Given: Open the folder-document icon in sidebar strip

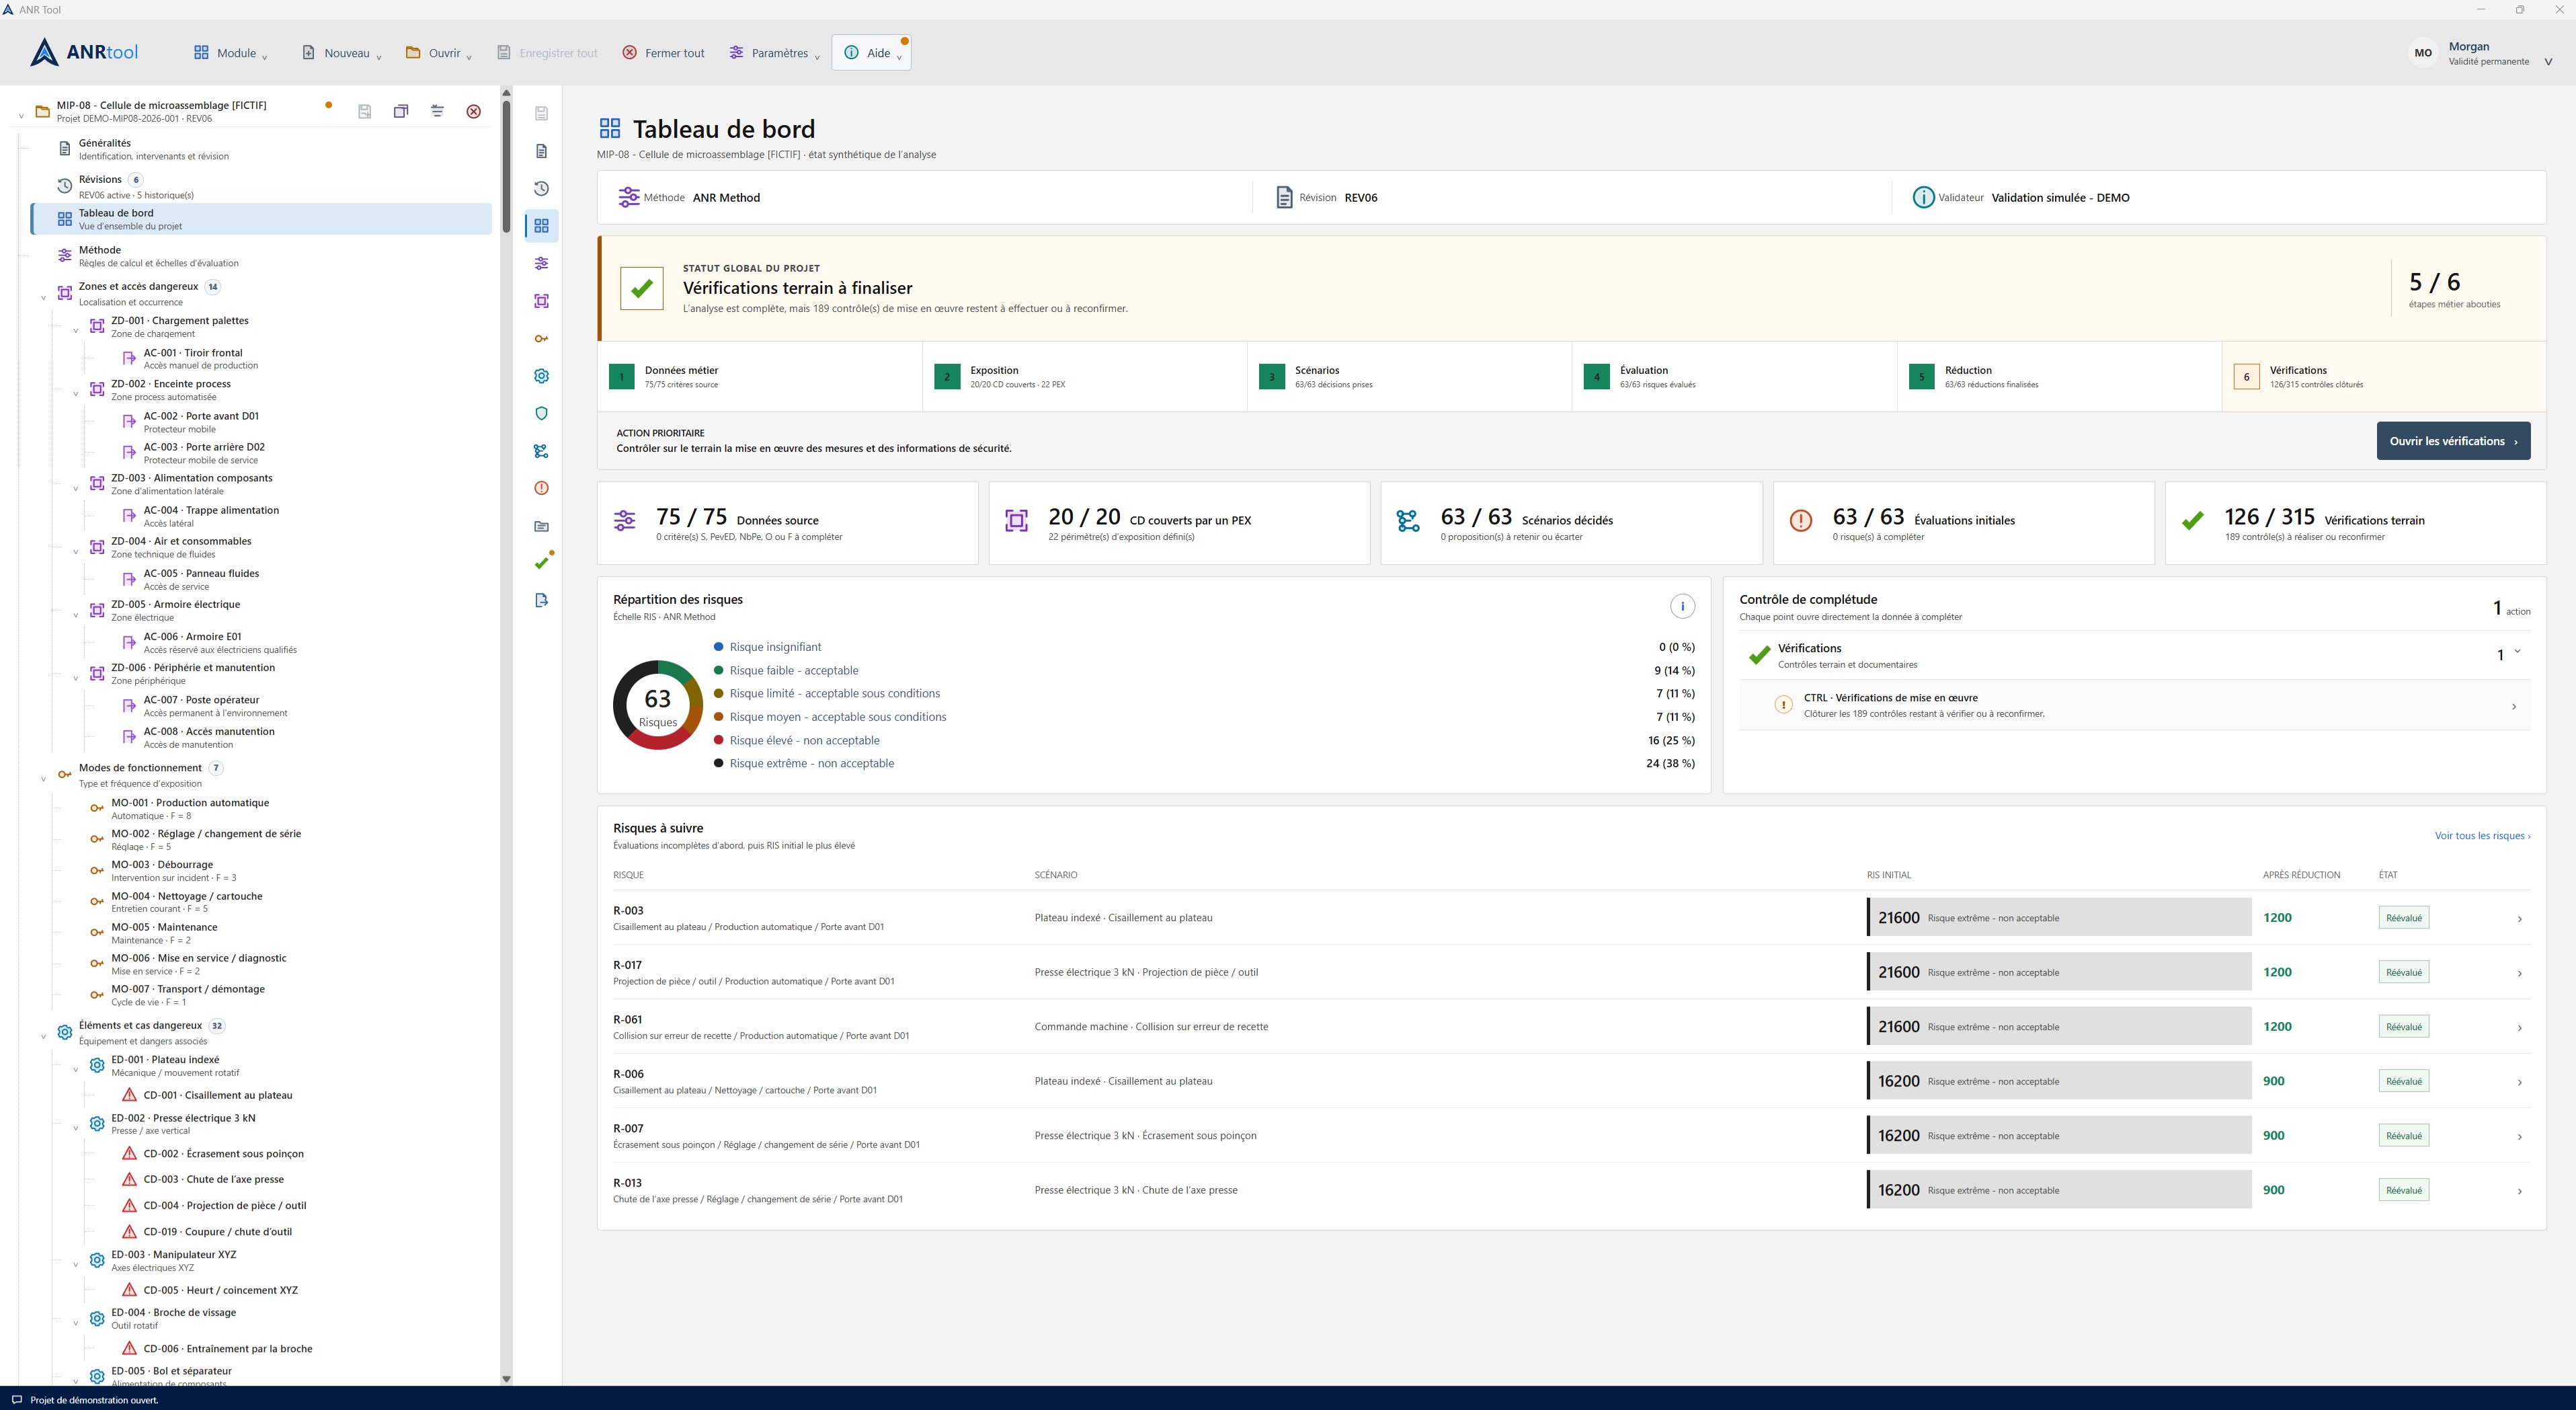Looking at the screenshot, I should 541,526.
